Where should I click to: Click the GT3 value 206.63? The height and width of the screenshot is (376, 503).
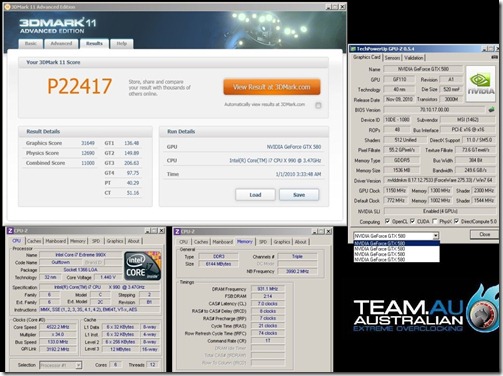tap(132, 163)
